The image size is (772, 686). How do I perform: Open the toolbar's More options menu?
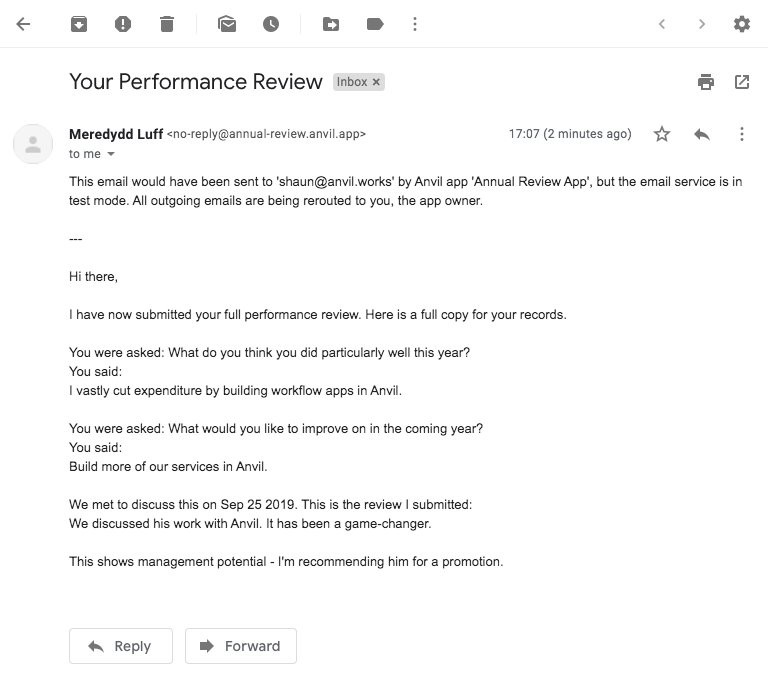tap(415, 24)
